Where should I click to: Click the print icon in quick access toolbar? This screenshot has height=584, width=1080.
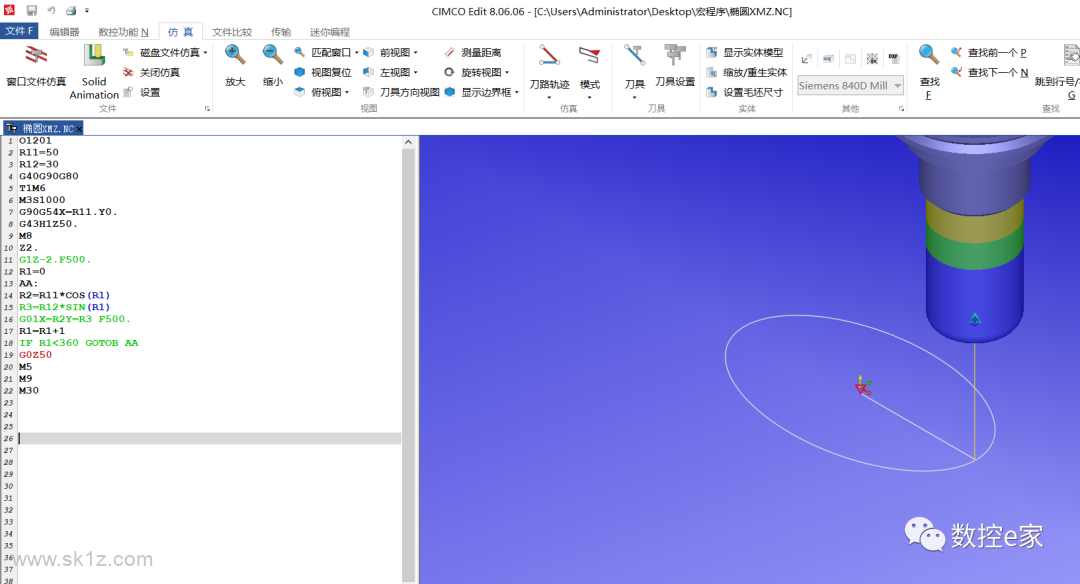71,10
